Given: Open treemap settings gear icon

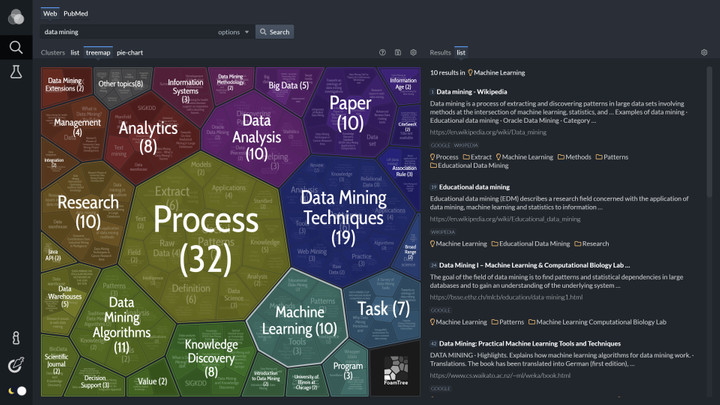Looking at the screenshot, I should pos(413,52).
